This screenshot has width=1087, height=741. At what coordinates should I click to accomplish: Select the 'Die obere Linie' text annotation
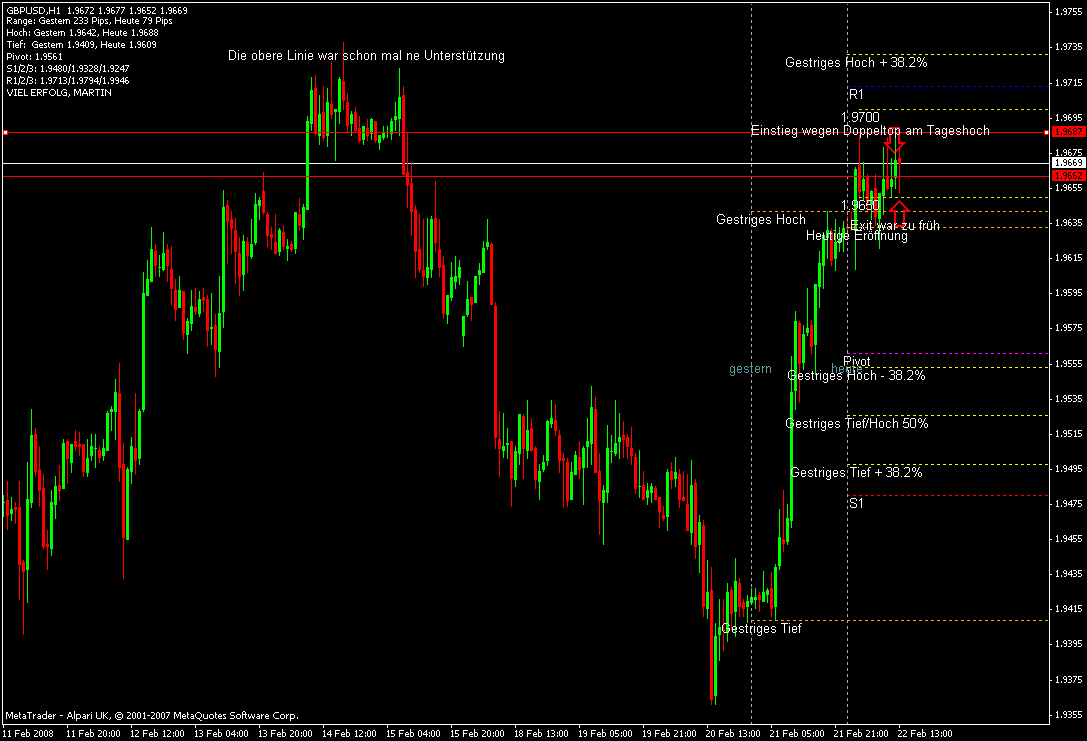click(366, 55)
